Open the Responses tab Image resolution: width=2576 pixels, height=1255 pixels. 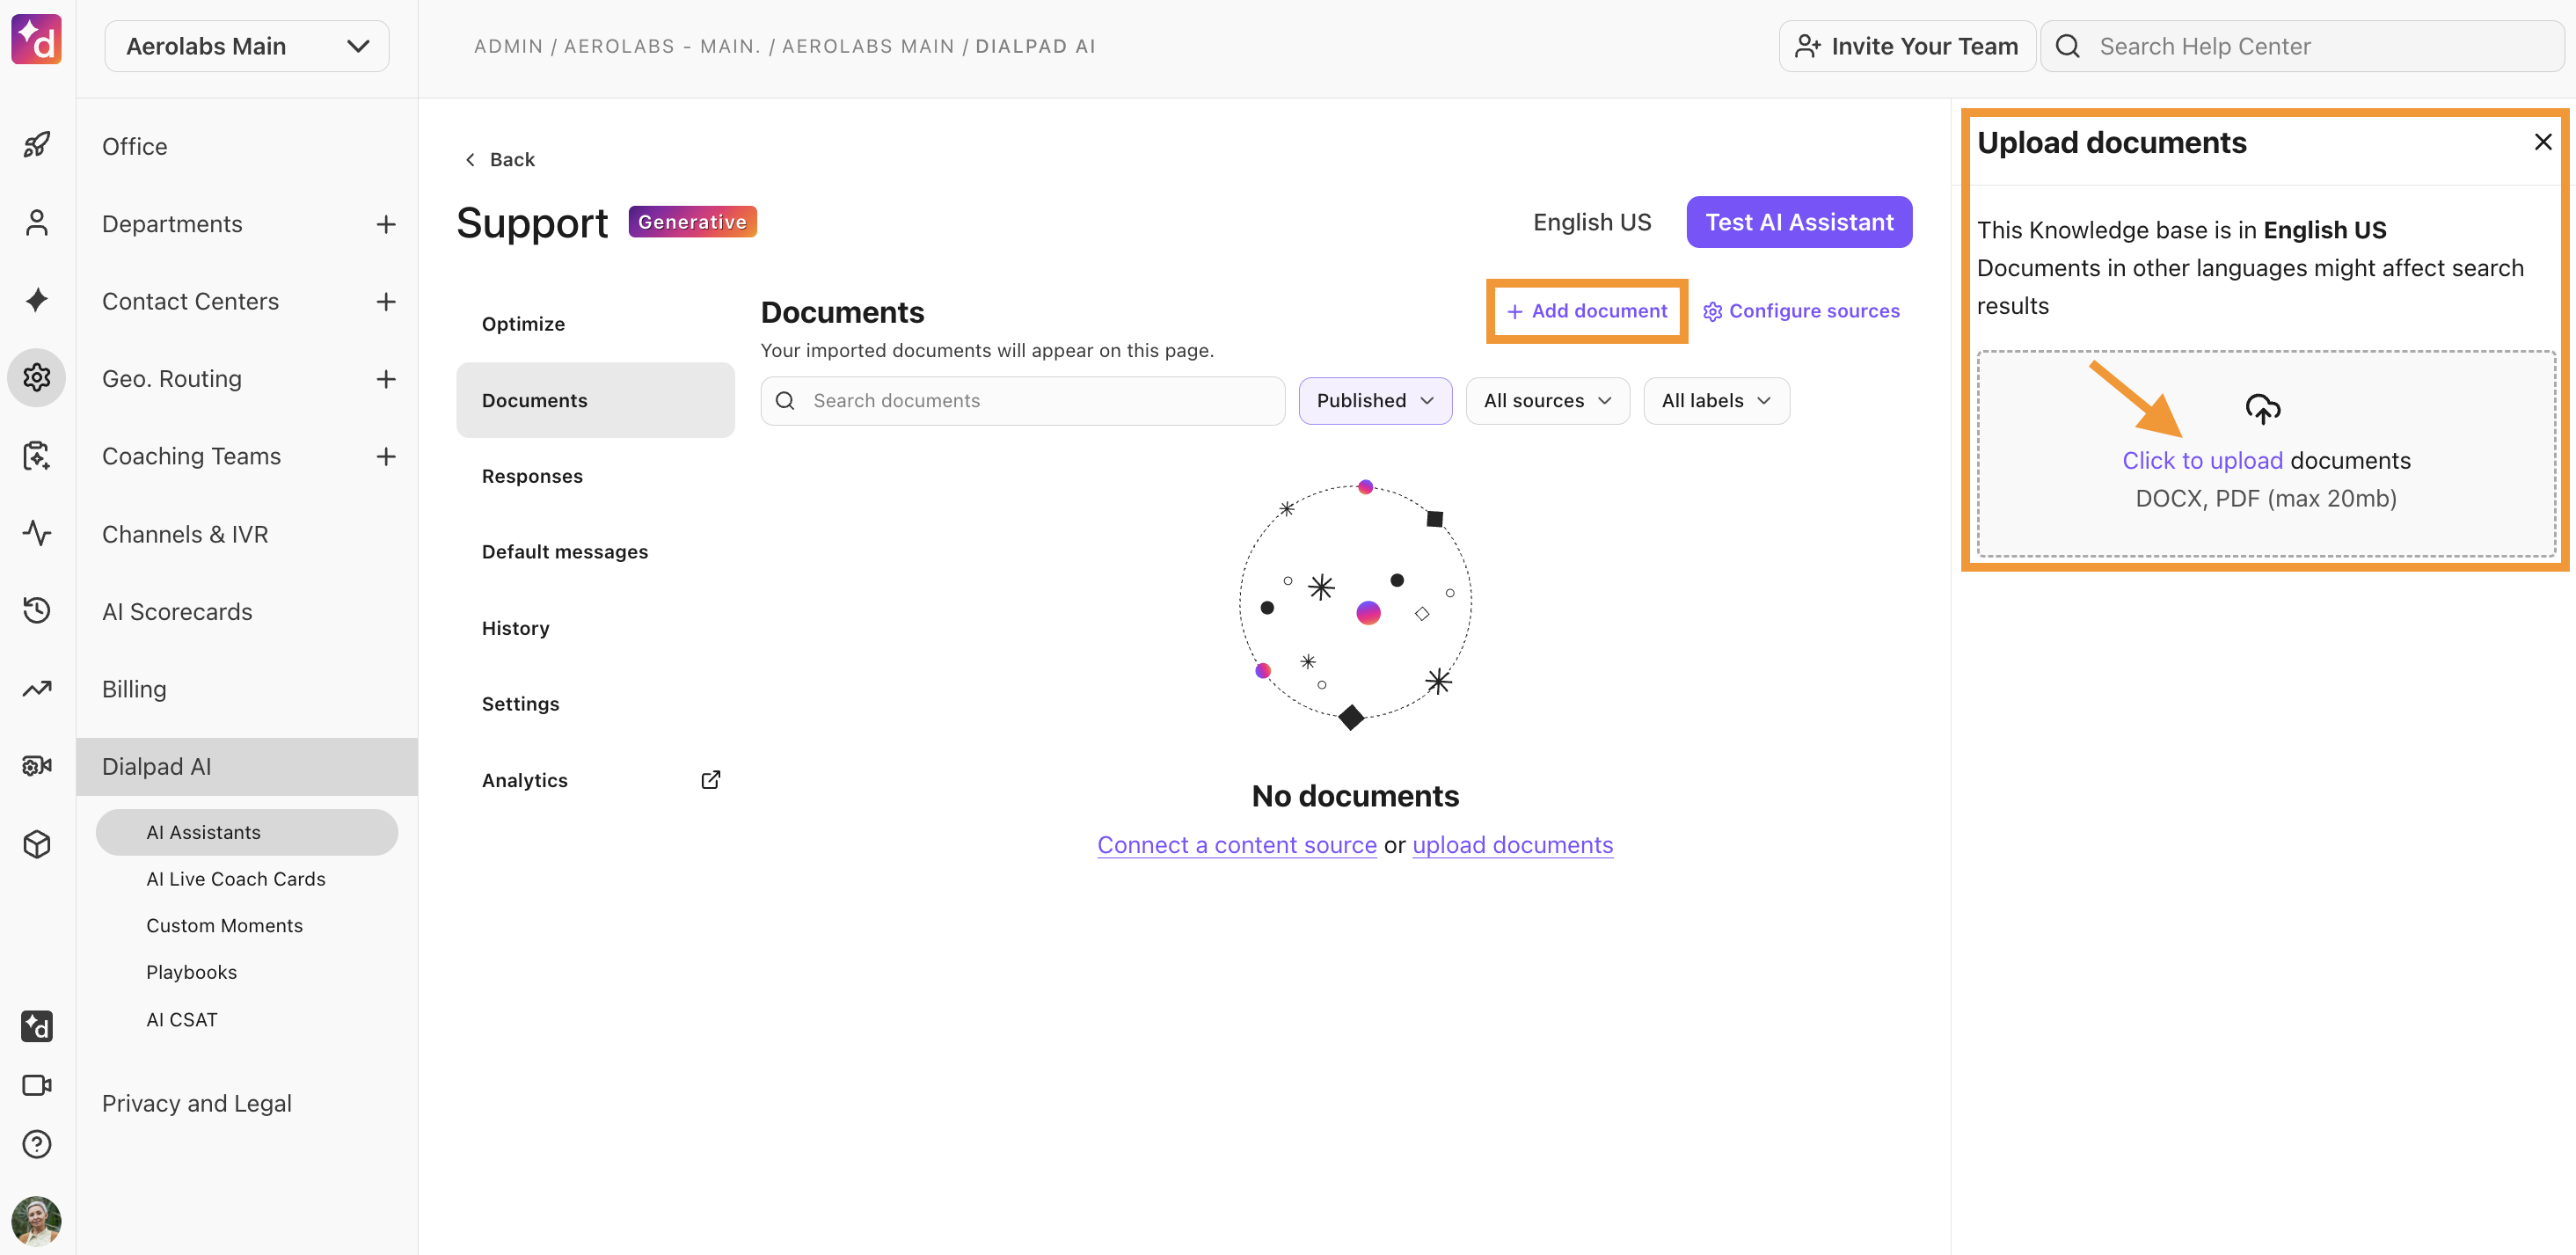point(595,476)
